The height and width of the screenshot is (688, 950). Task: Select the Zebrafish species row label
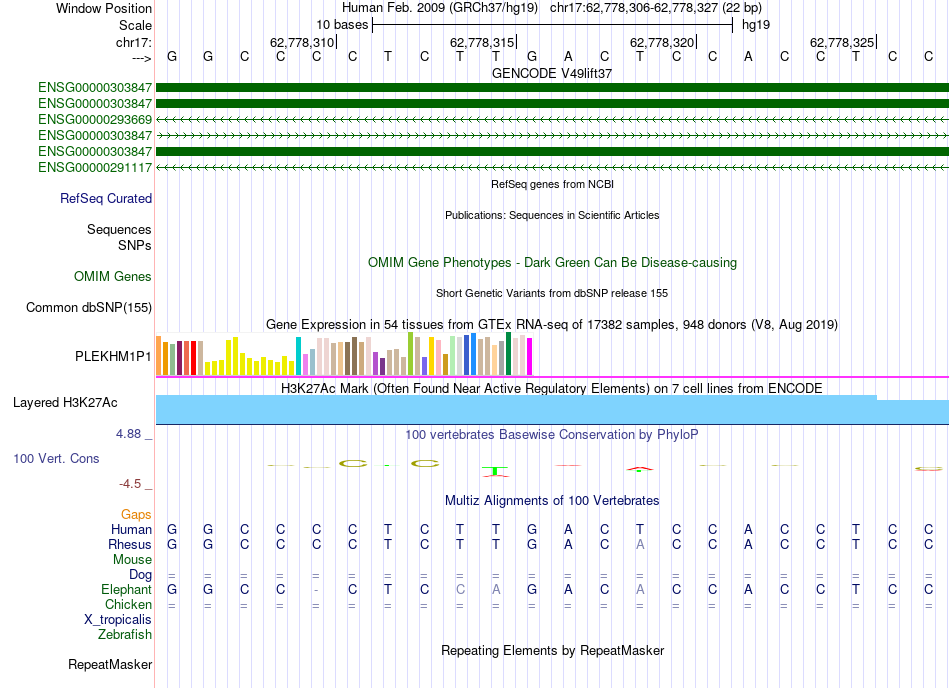tap(125, 635)
